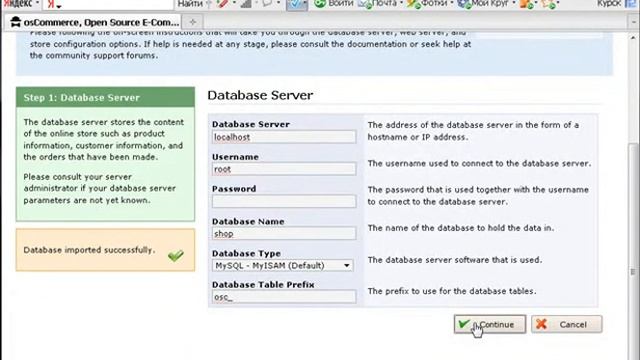Click the green checkmark import status icon
Image resolution: width=640 pixels, height=360 pixels.
176,256
